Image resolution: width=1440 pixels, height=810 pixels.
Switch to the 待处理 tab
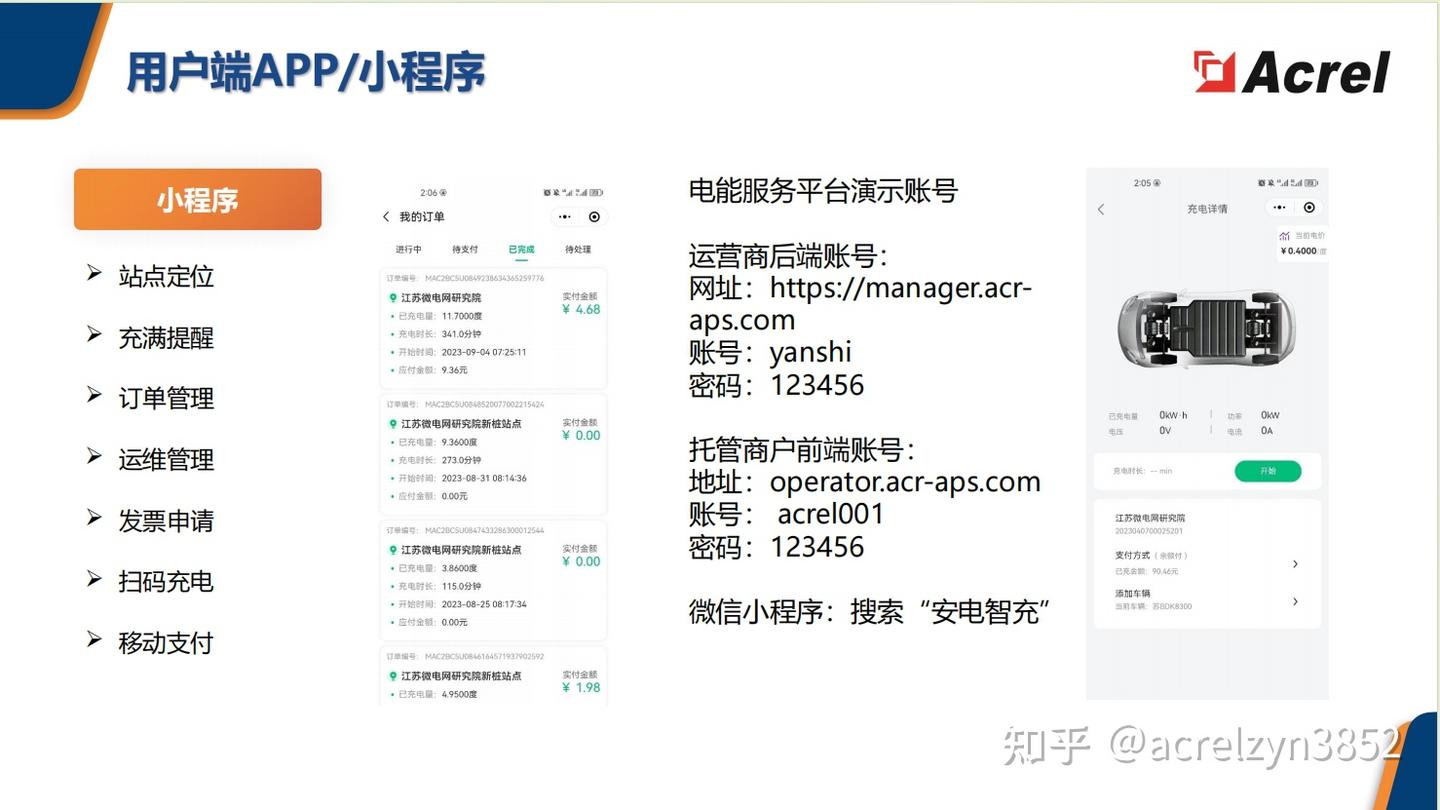(578, 249)
